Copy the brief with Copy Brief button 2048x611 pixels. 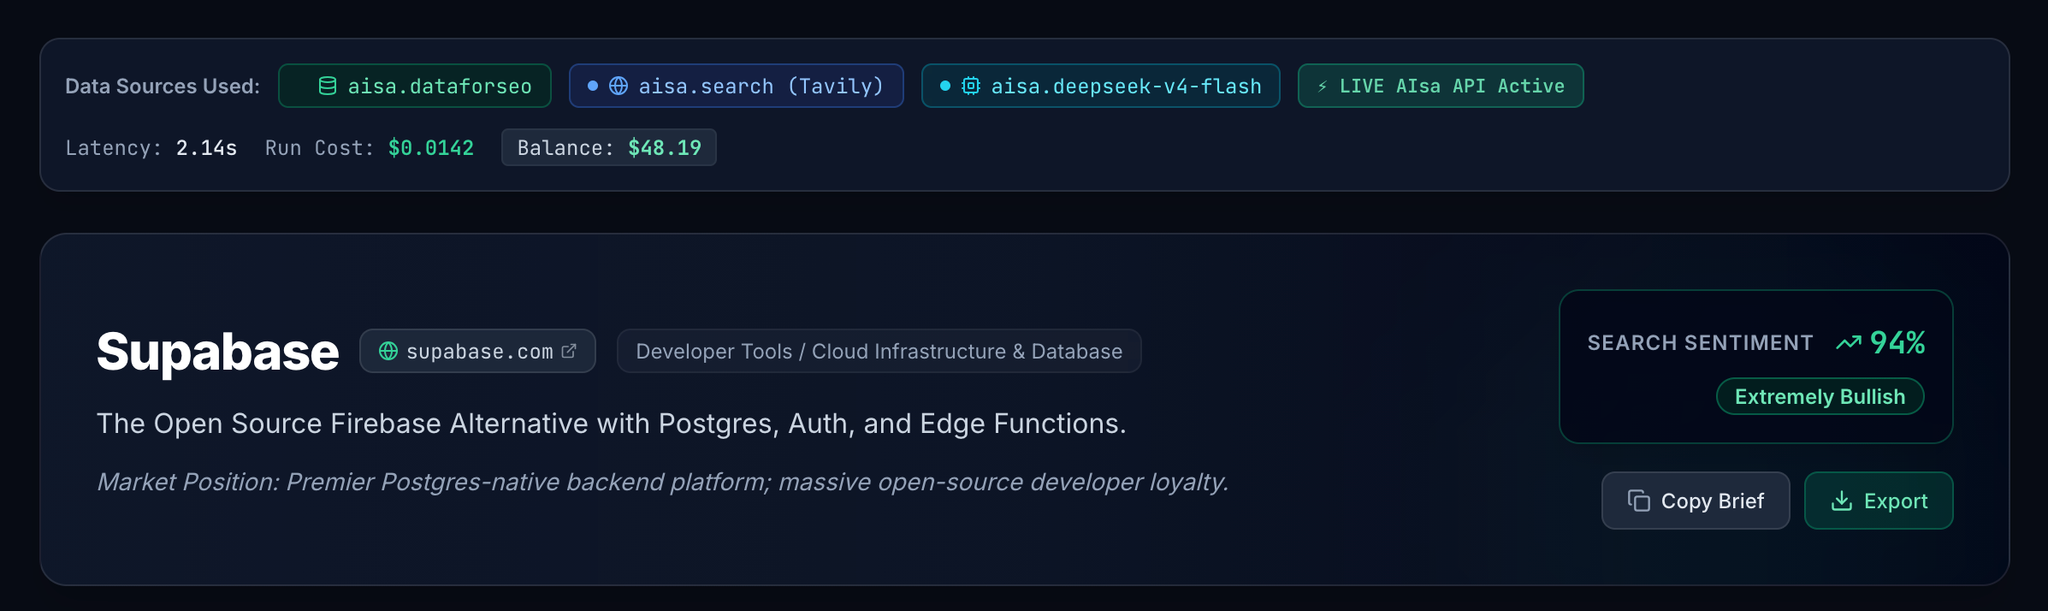(x=1695, y=500)
